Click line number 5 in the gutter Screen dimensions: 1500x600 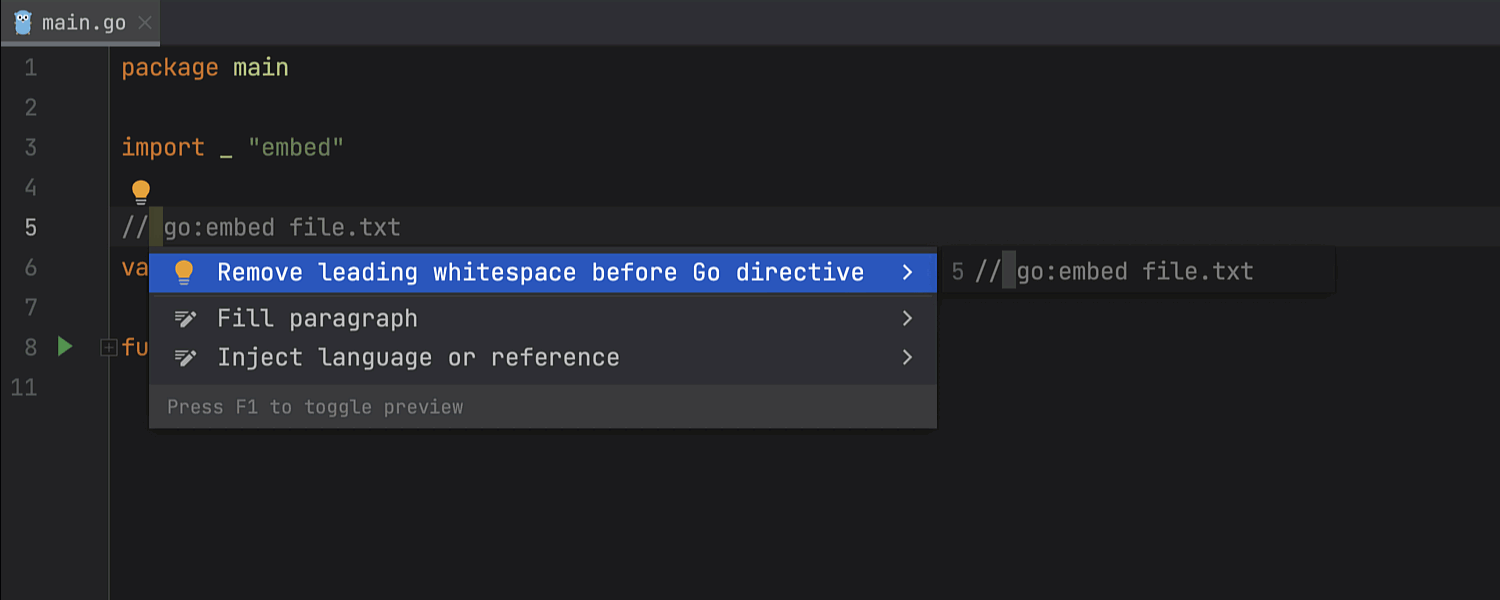30,228
